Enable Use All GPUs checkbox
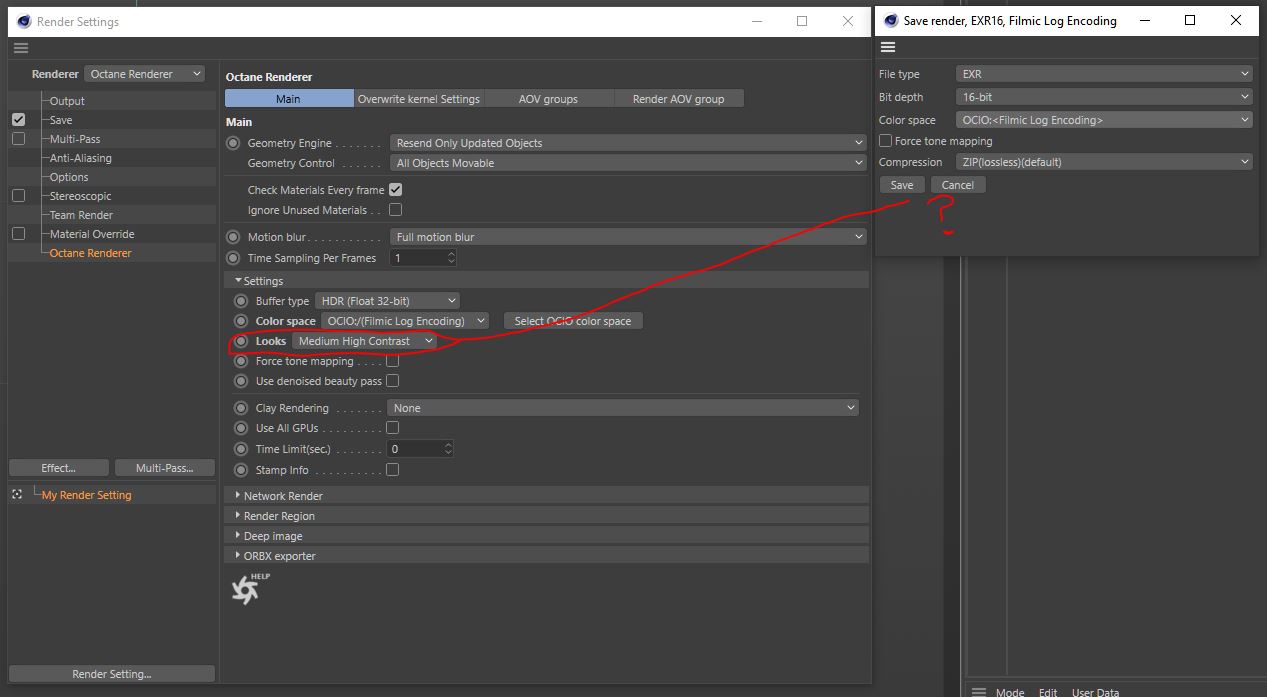This screenshot has height=697, width=1267. coord(393,428)
